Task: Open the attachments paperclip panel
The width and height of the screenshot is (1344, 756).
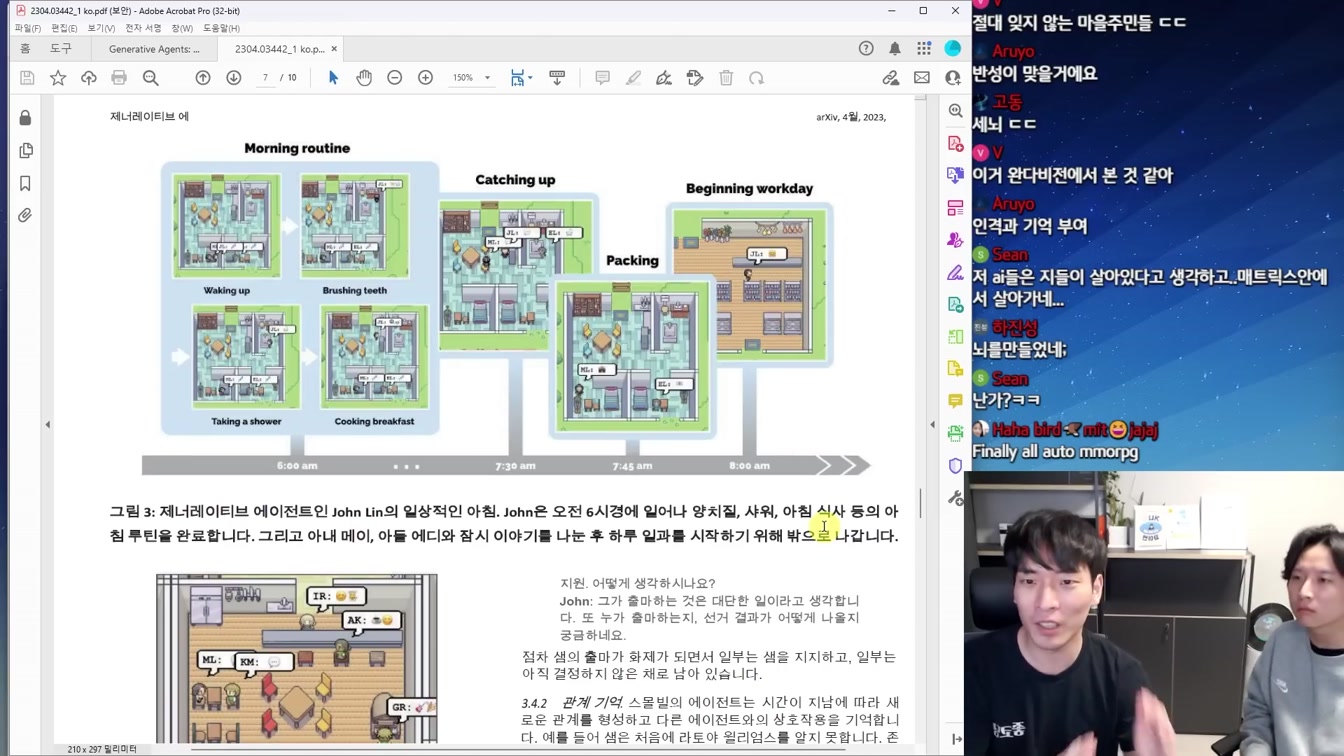Action: coord(25,216)
